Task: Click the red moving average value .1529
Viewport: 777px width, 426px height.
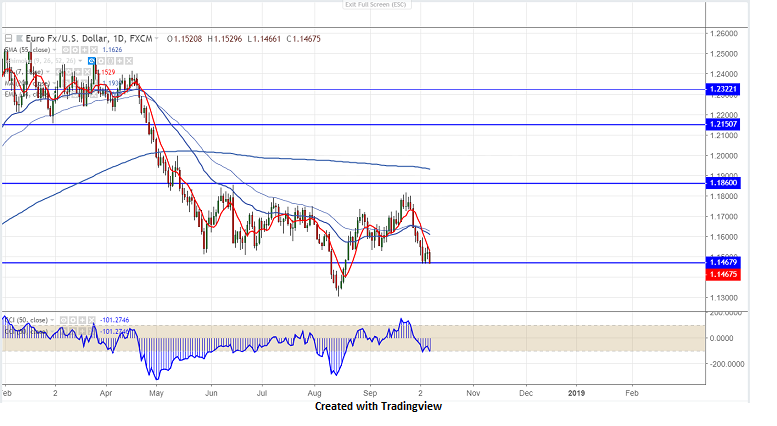Action: pos(106,72)
